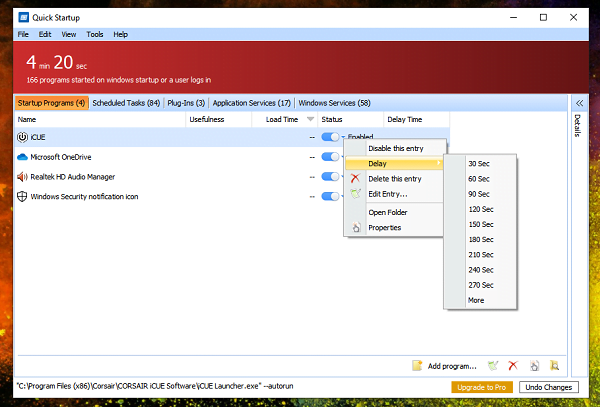Open the Edit menu

tap(45, 34)
